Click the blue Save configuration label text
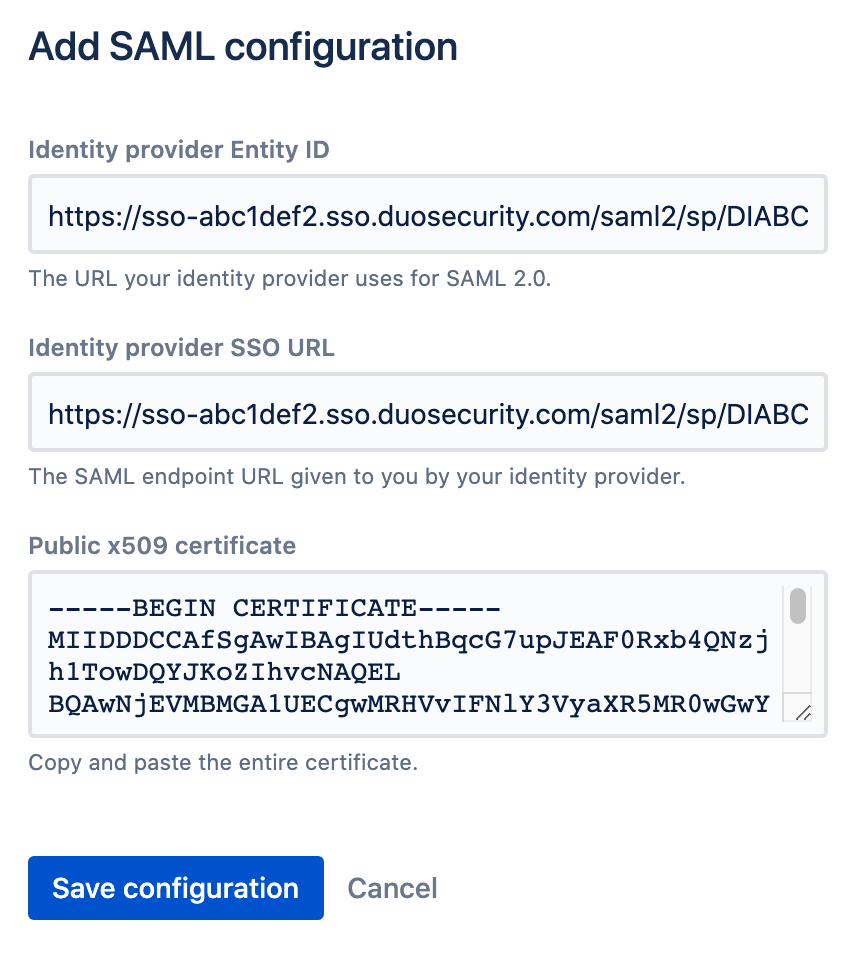The height and width of the screenshot is (960, 860). (x=175, y=888)
